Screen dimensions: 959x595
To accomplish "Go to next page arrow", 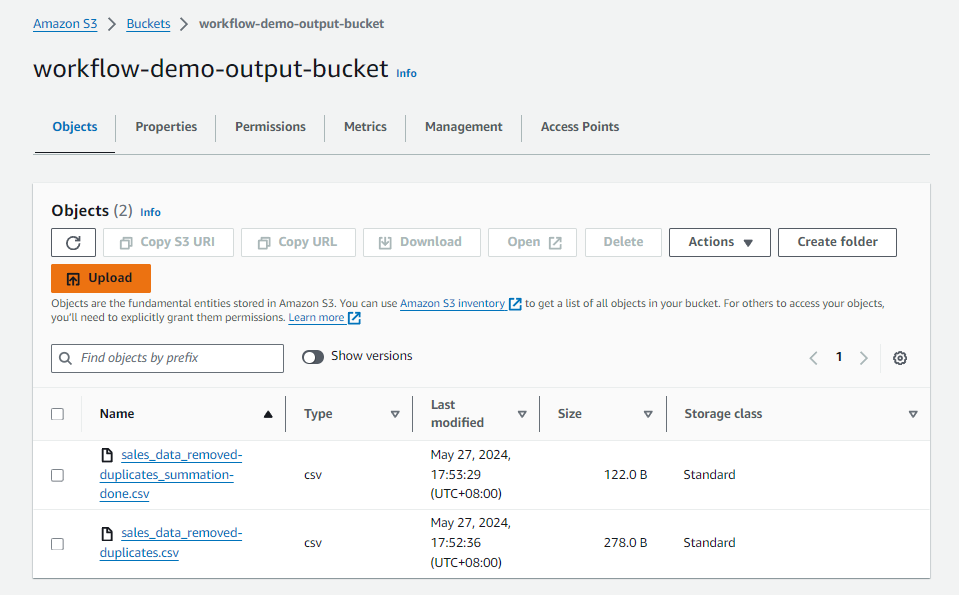I will pyautogui.click(x=864, y=358).
